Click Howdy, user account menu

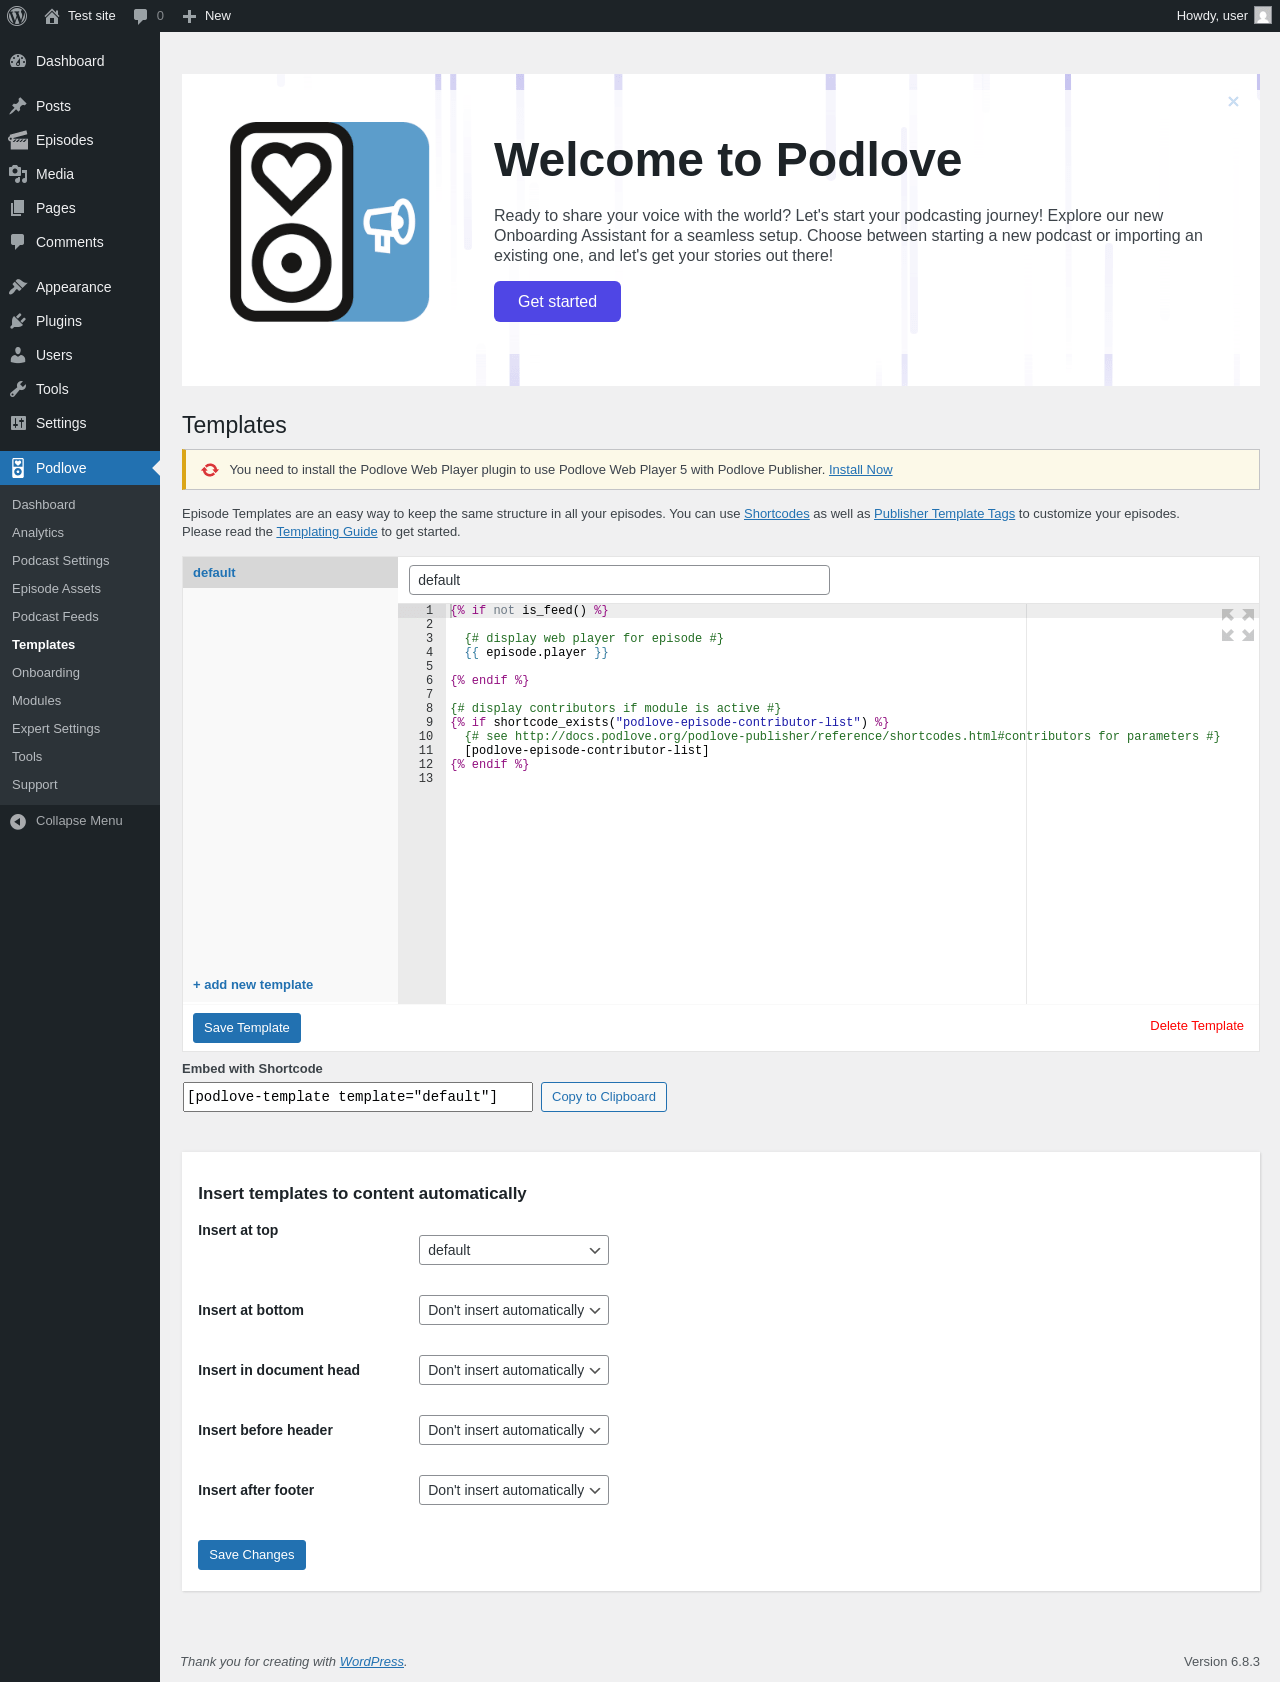pyautogui.click(x=1224, y=16)
